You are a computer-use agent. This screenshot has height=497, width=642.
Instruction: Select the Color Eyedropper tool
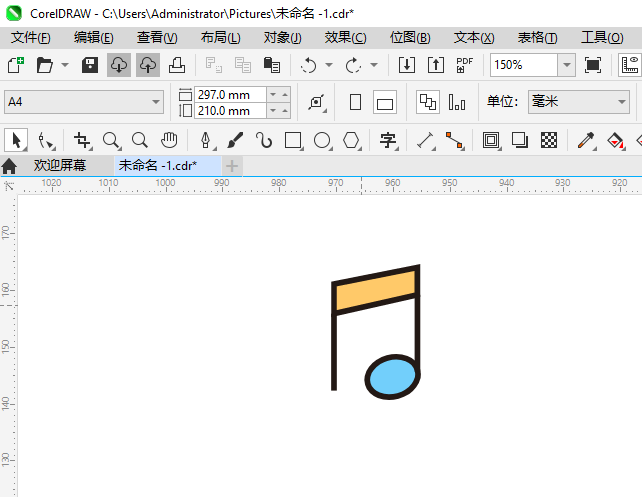coord(586,140)
